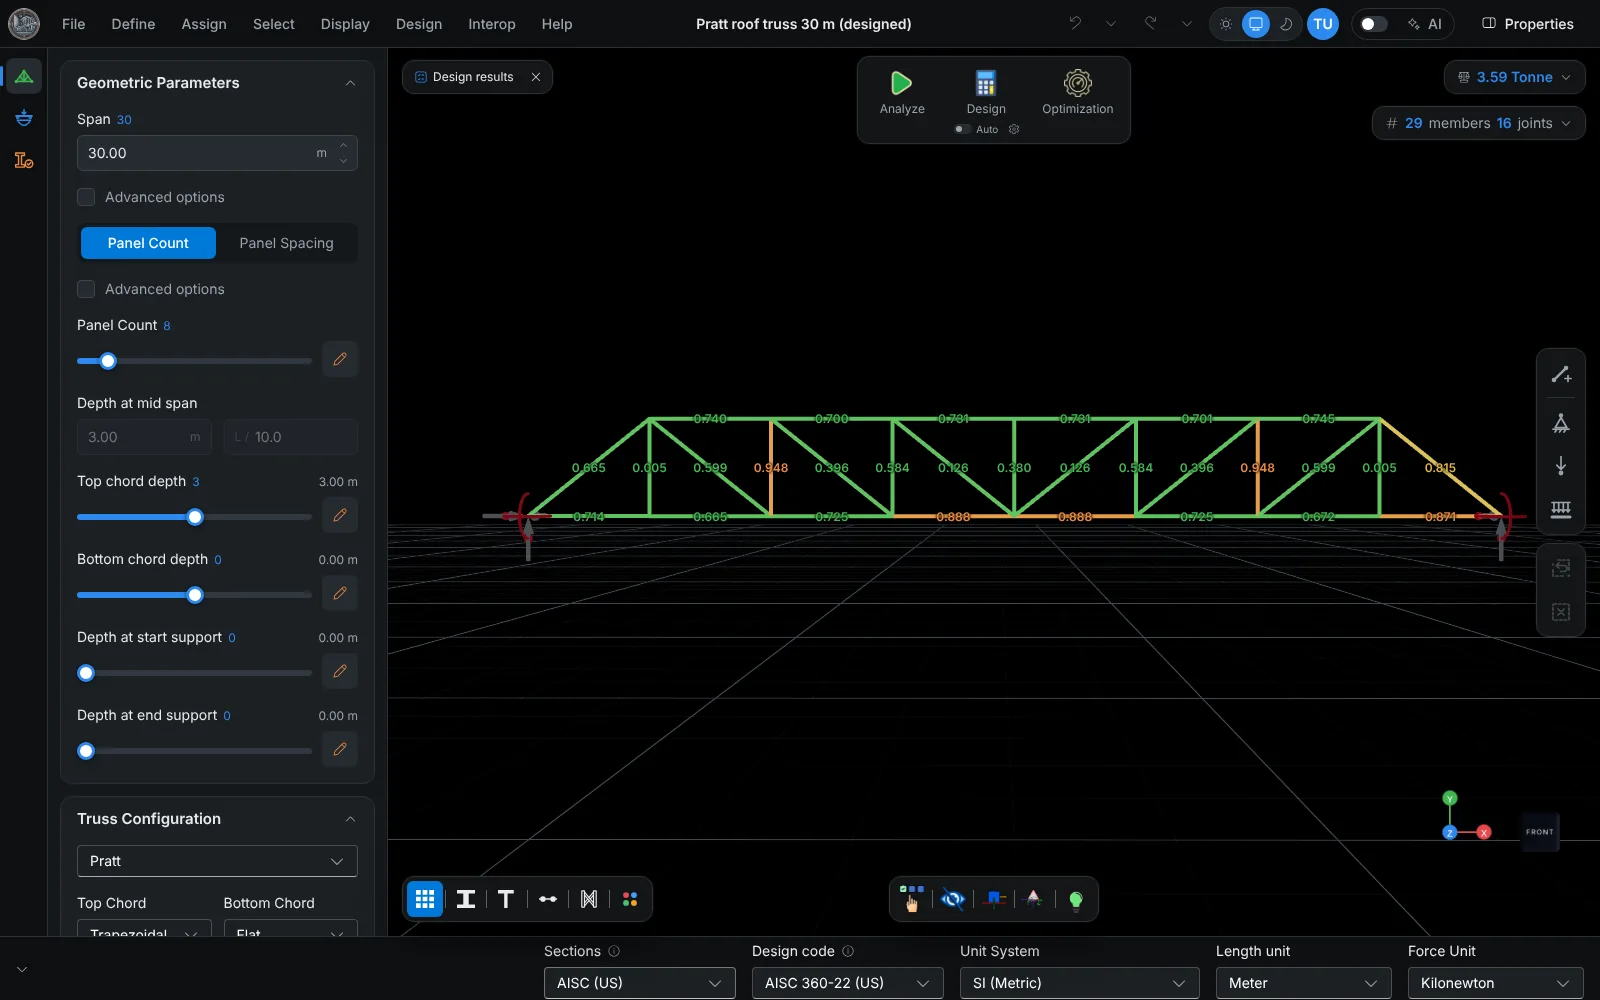Collapse the Geometric Parameters panel
The height and width of the screenshot is (1000, 1600).
(350, 83)
